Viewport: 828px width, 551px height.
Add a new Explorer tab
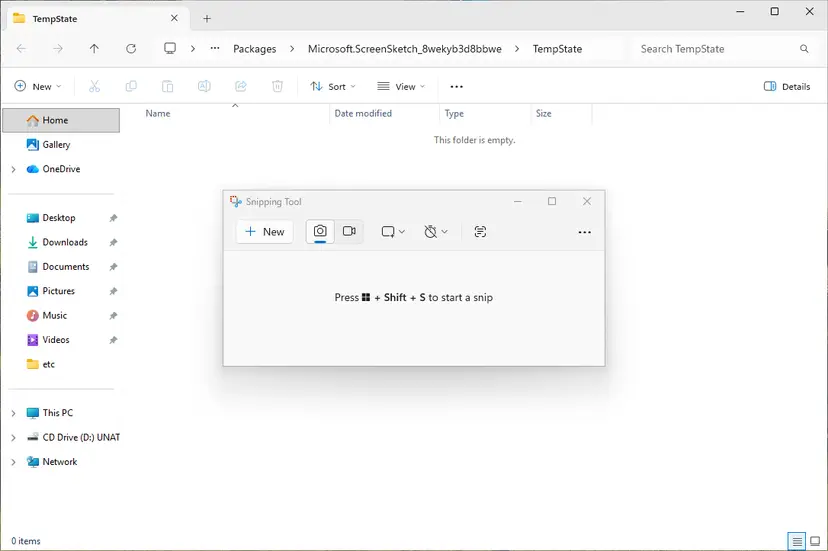tap(207, 18)
